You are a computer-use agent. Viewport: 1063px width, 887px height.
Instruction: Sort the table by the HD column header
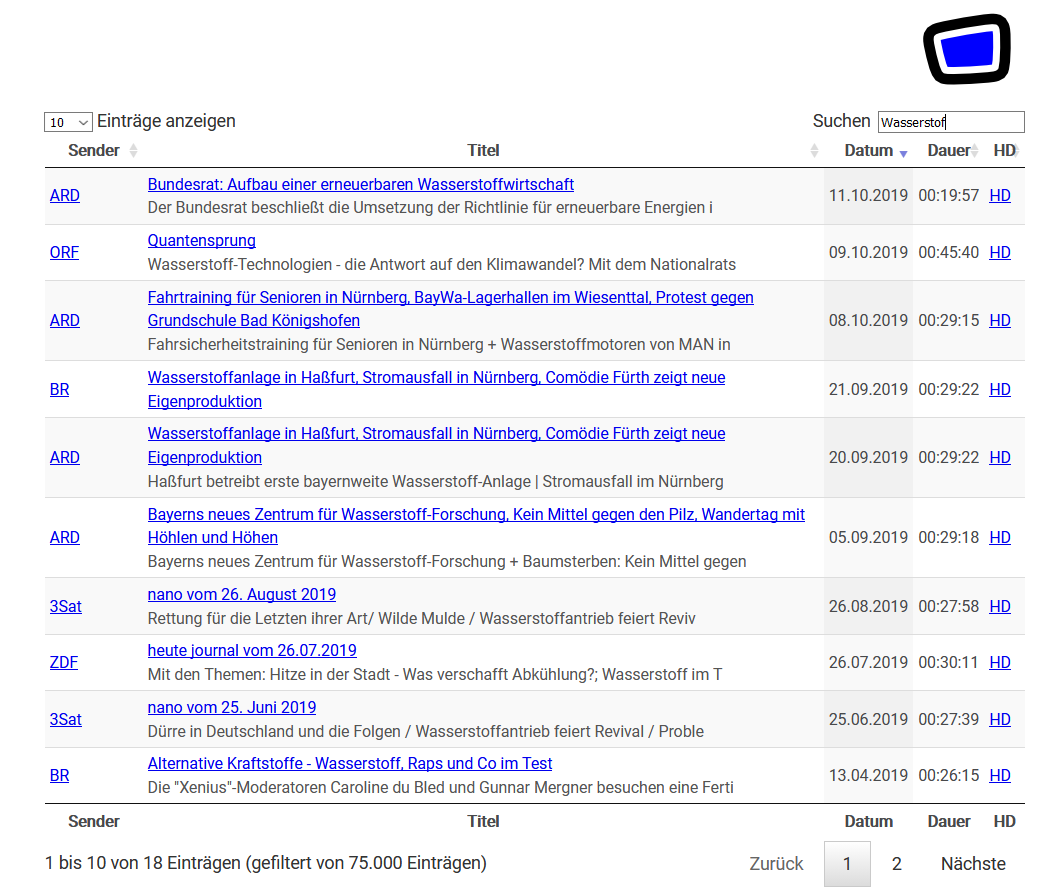pos(1005,151)
